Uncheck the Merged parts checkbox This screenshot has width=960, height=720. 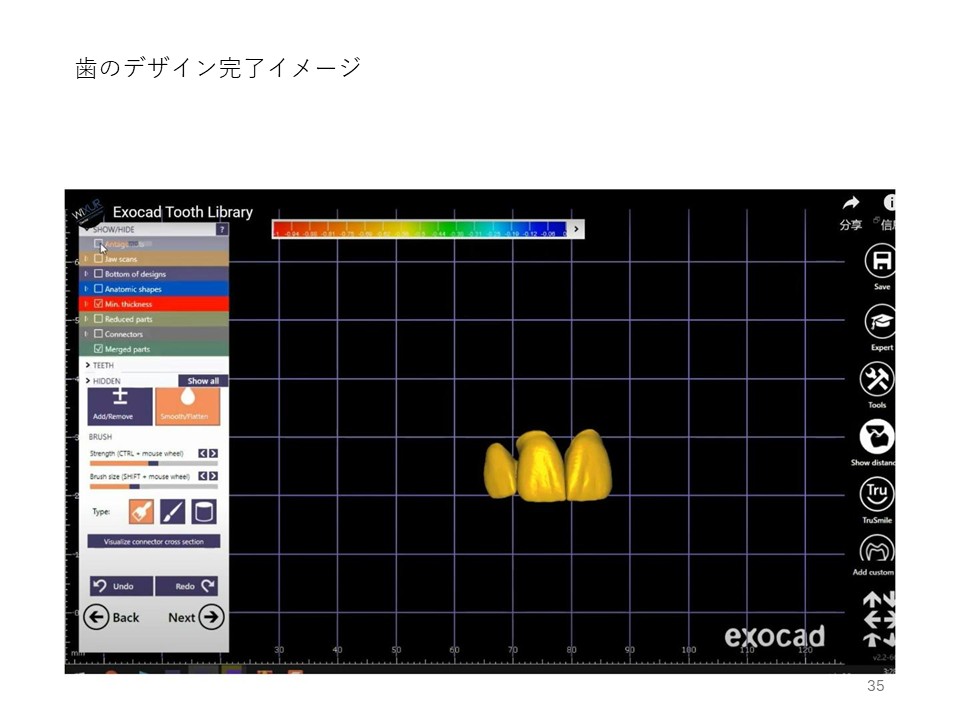coord(98,349)
